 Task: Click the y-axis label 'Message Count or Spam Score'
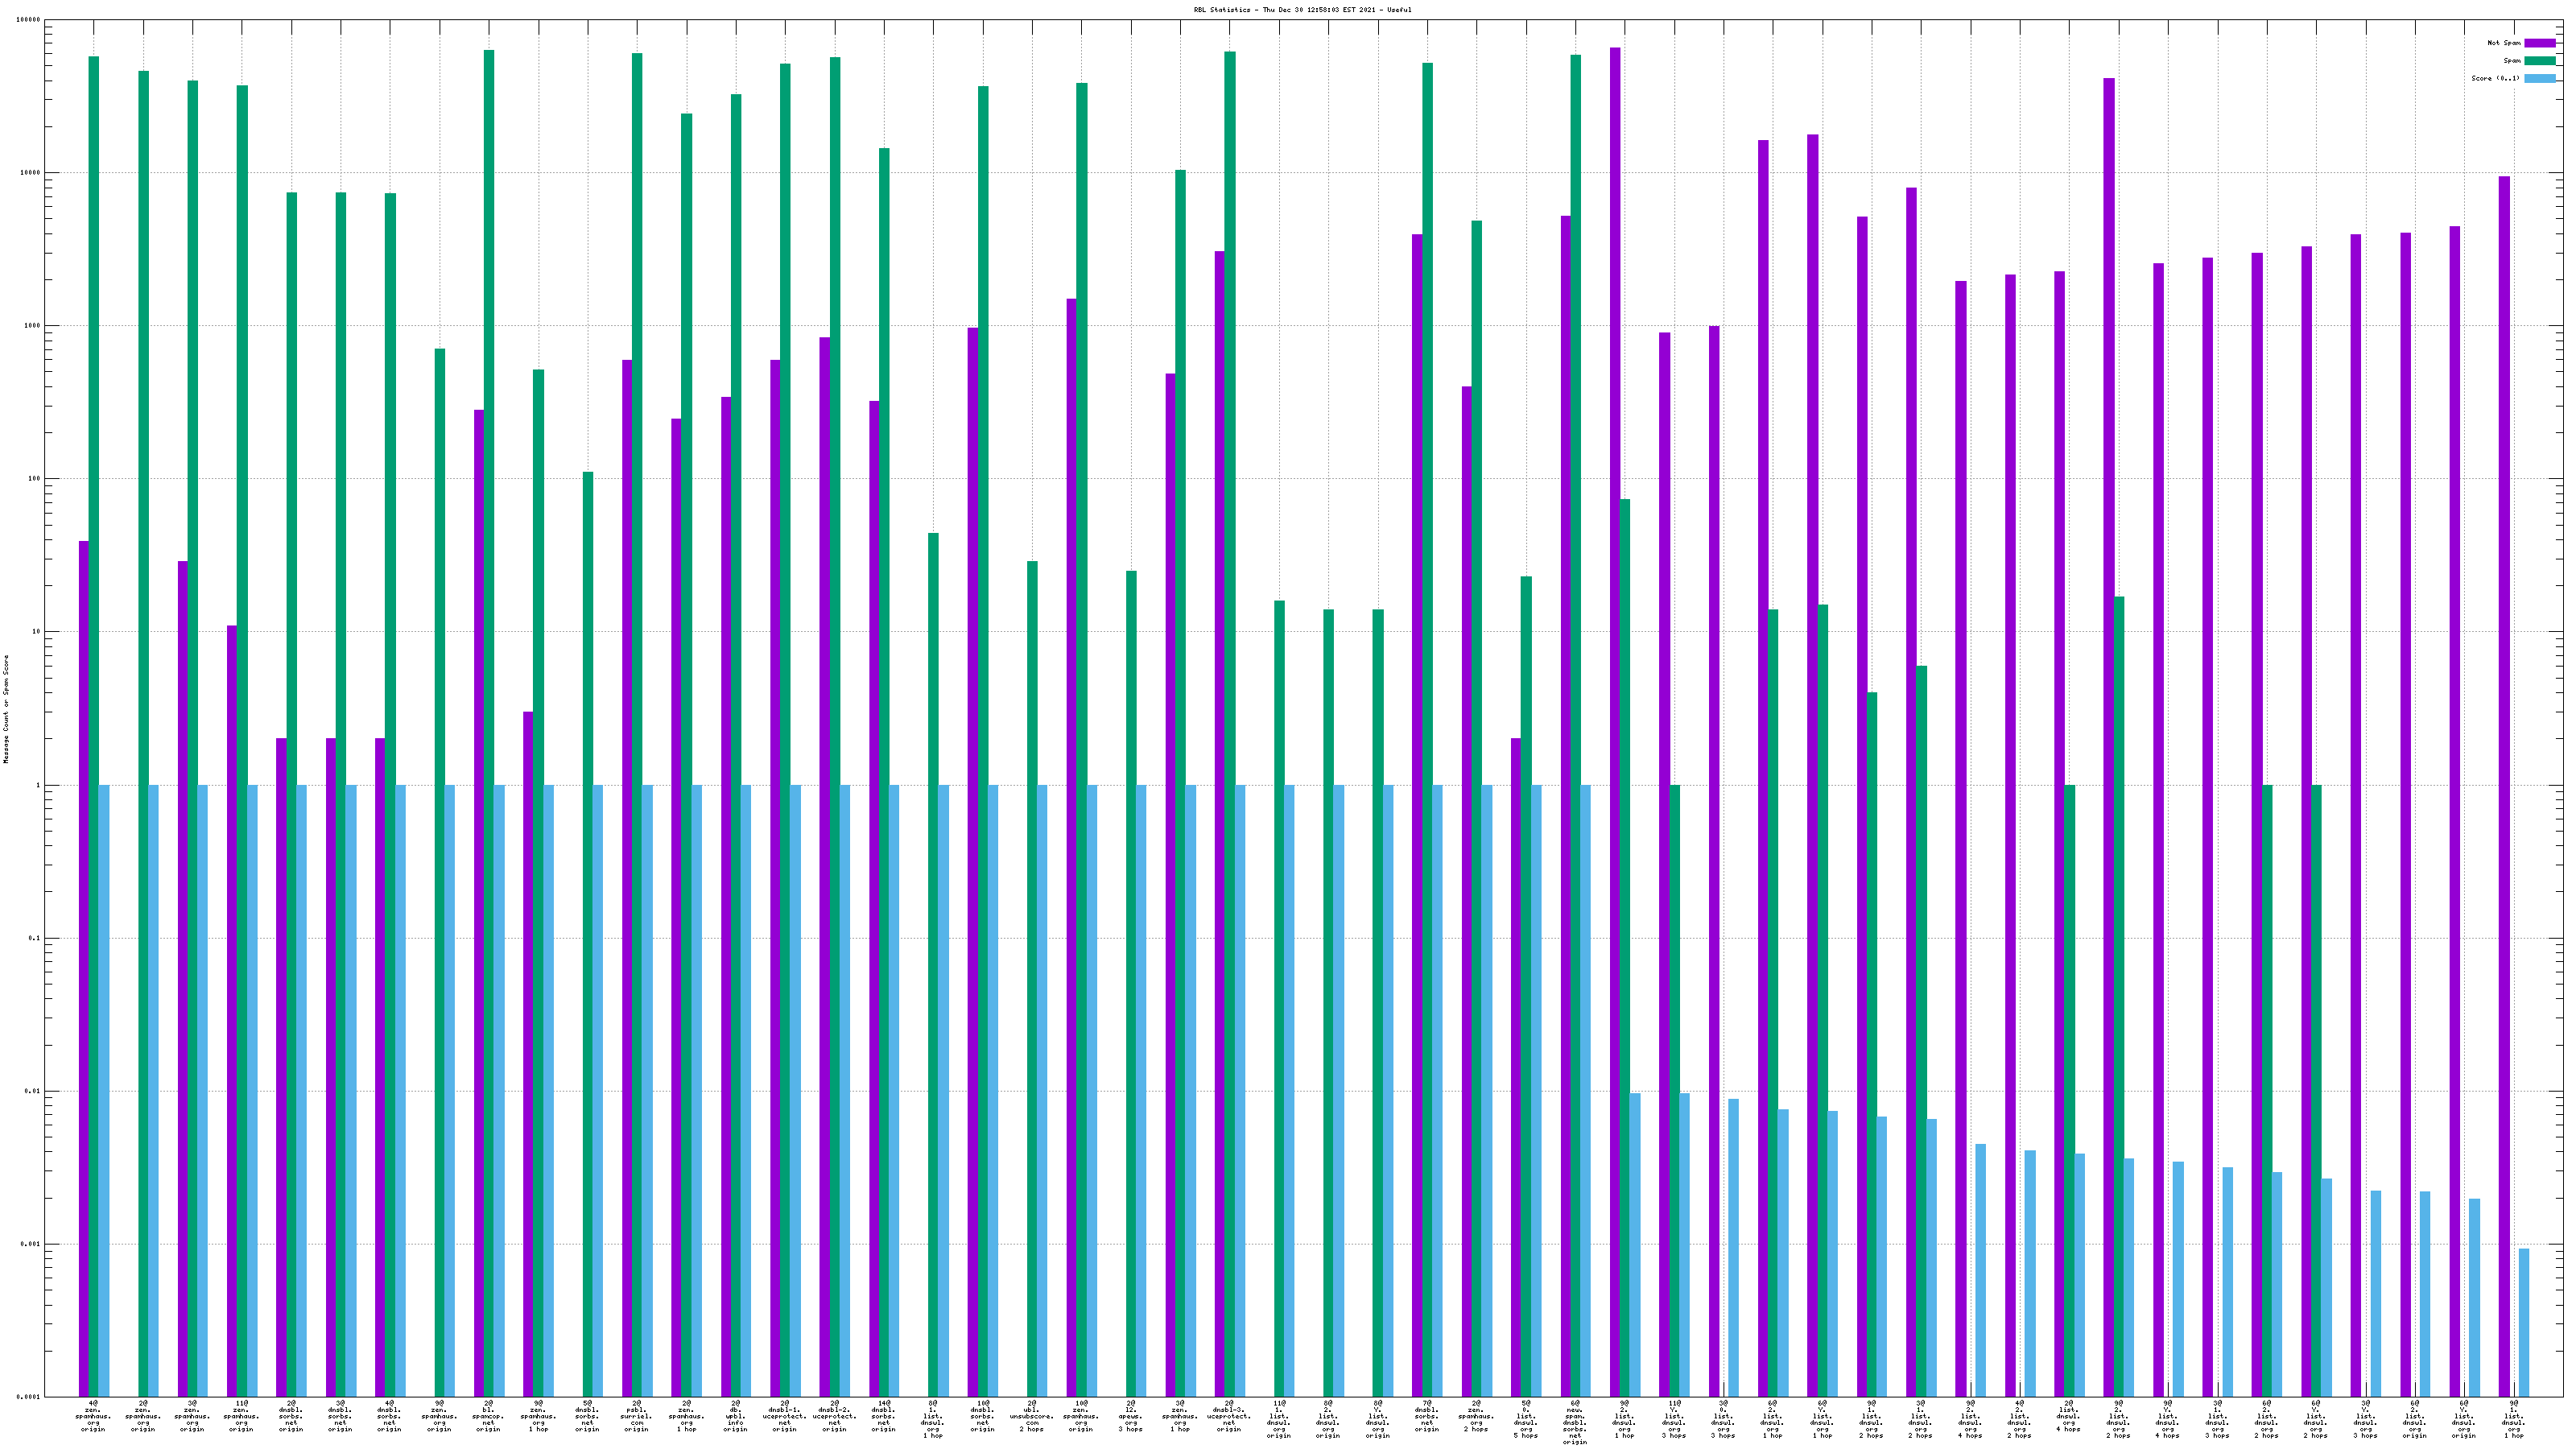6,709
